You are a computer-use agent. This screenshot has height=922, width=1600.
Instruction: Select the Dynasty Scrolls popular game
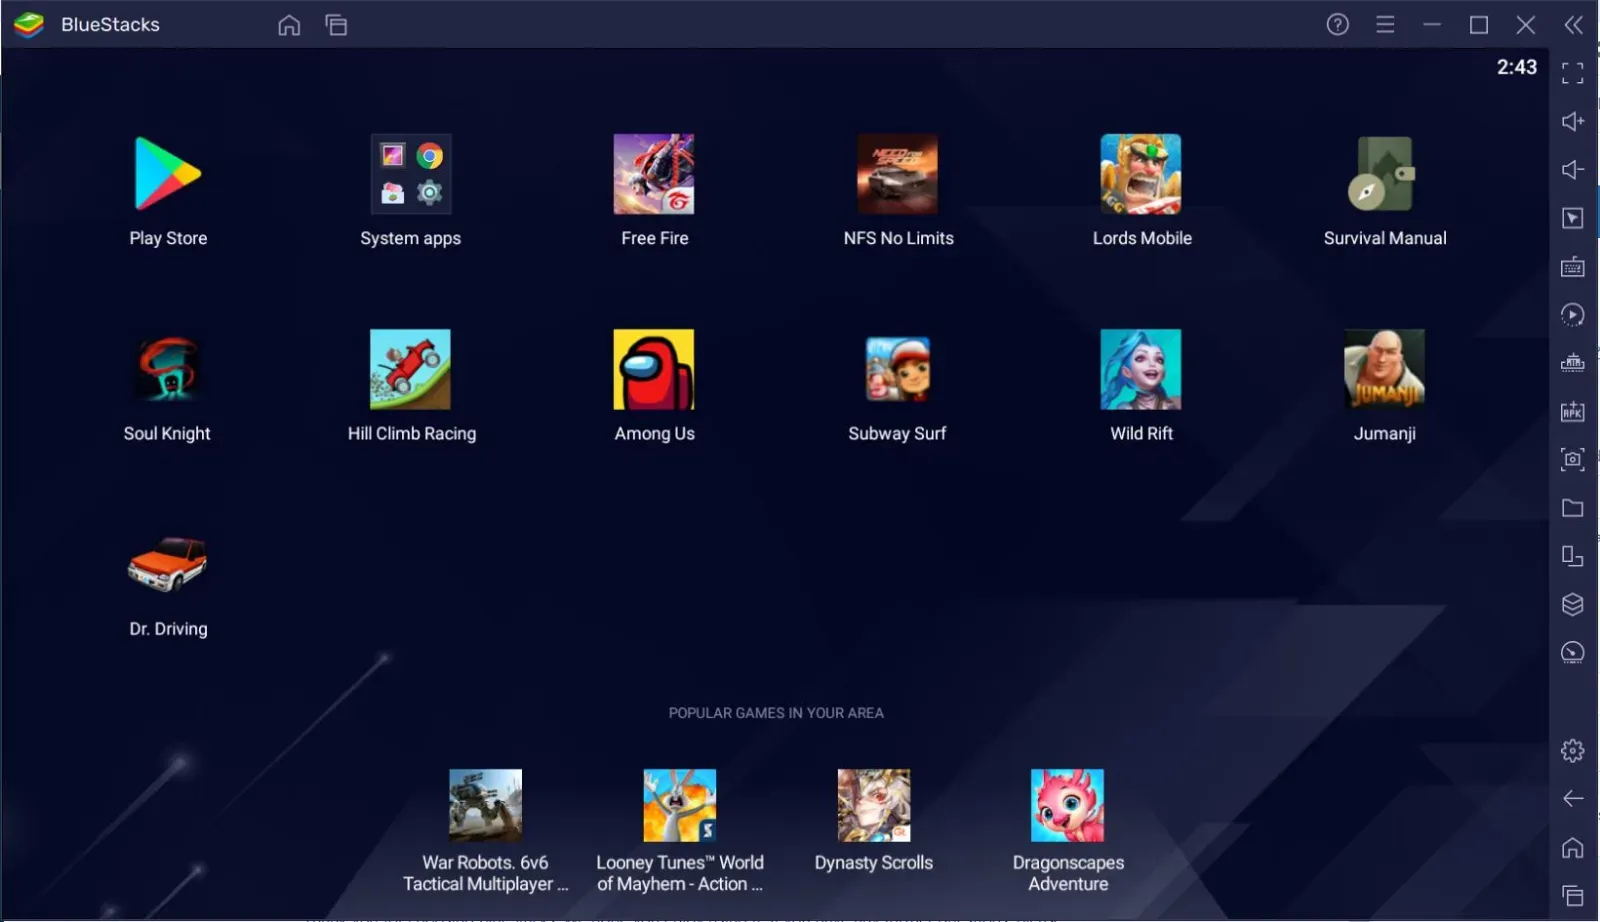click(x=874, y=805)
